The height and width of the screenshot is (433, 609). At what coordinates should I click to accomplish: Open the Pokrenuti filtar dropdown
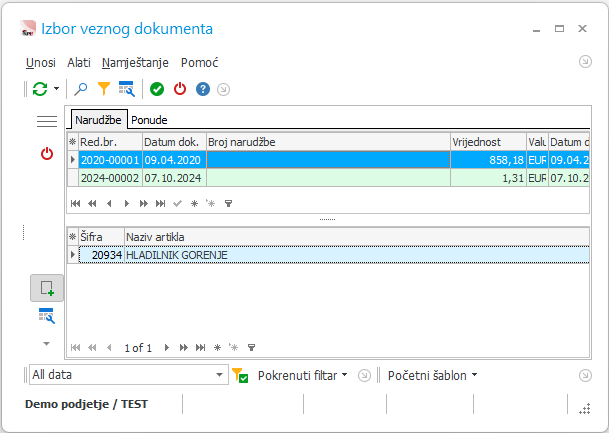click(x=303, y=376)
